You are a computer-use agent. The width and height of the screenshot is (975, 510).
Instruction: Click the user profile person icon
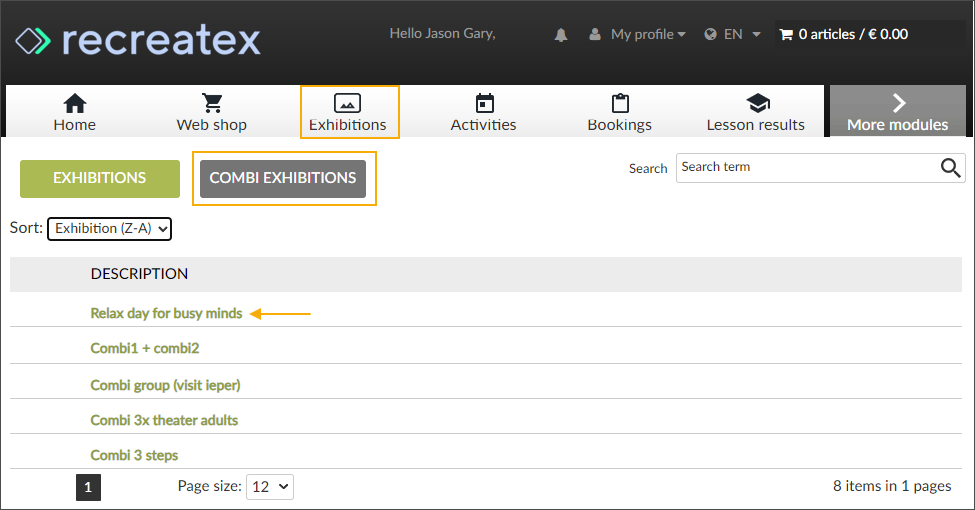(x=595, y=34)
